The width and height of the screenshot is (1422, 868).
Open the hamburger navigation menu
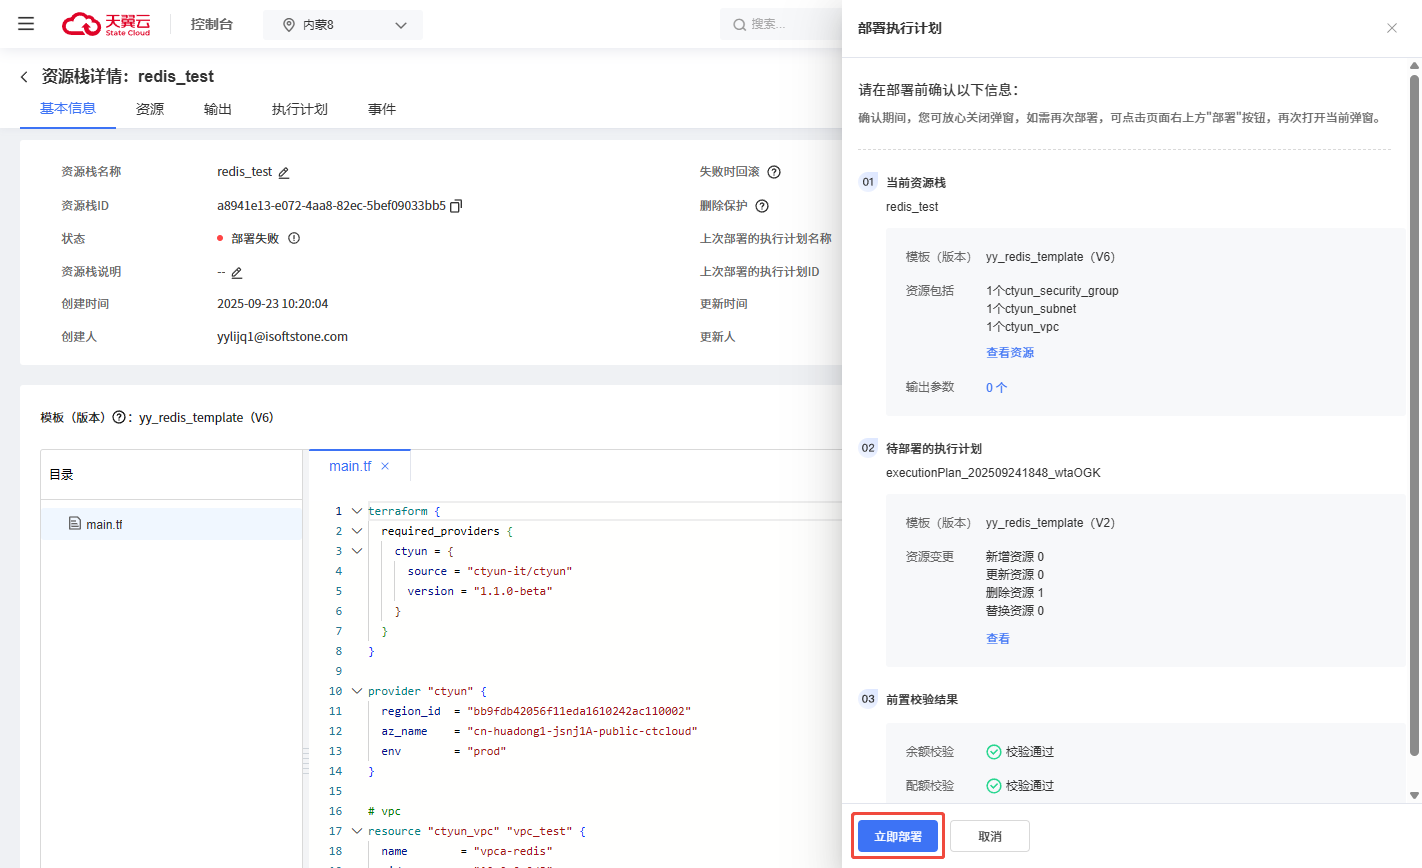pyautogui.click(x=26, y=24)
